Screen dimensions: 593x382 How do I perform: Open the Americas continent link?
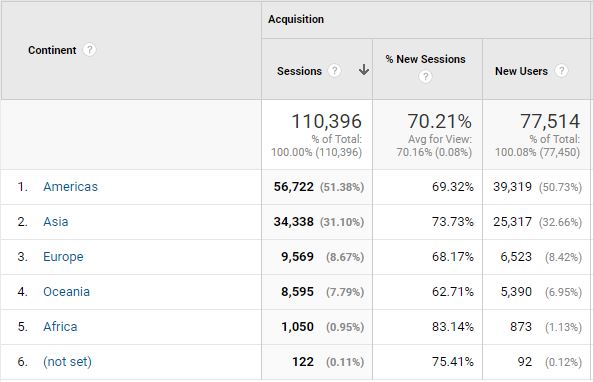coord(70,187)
